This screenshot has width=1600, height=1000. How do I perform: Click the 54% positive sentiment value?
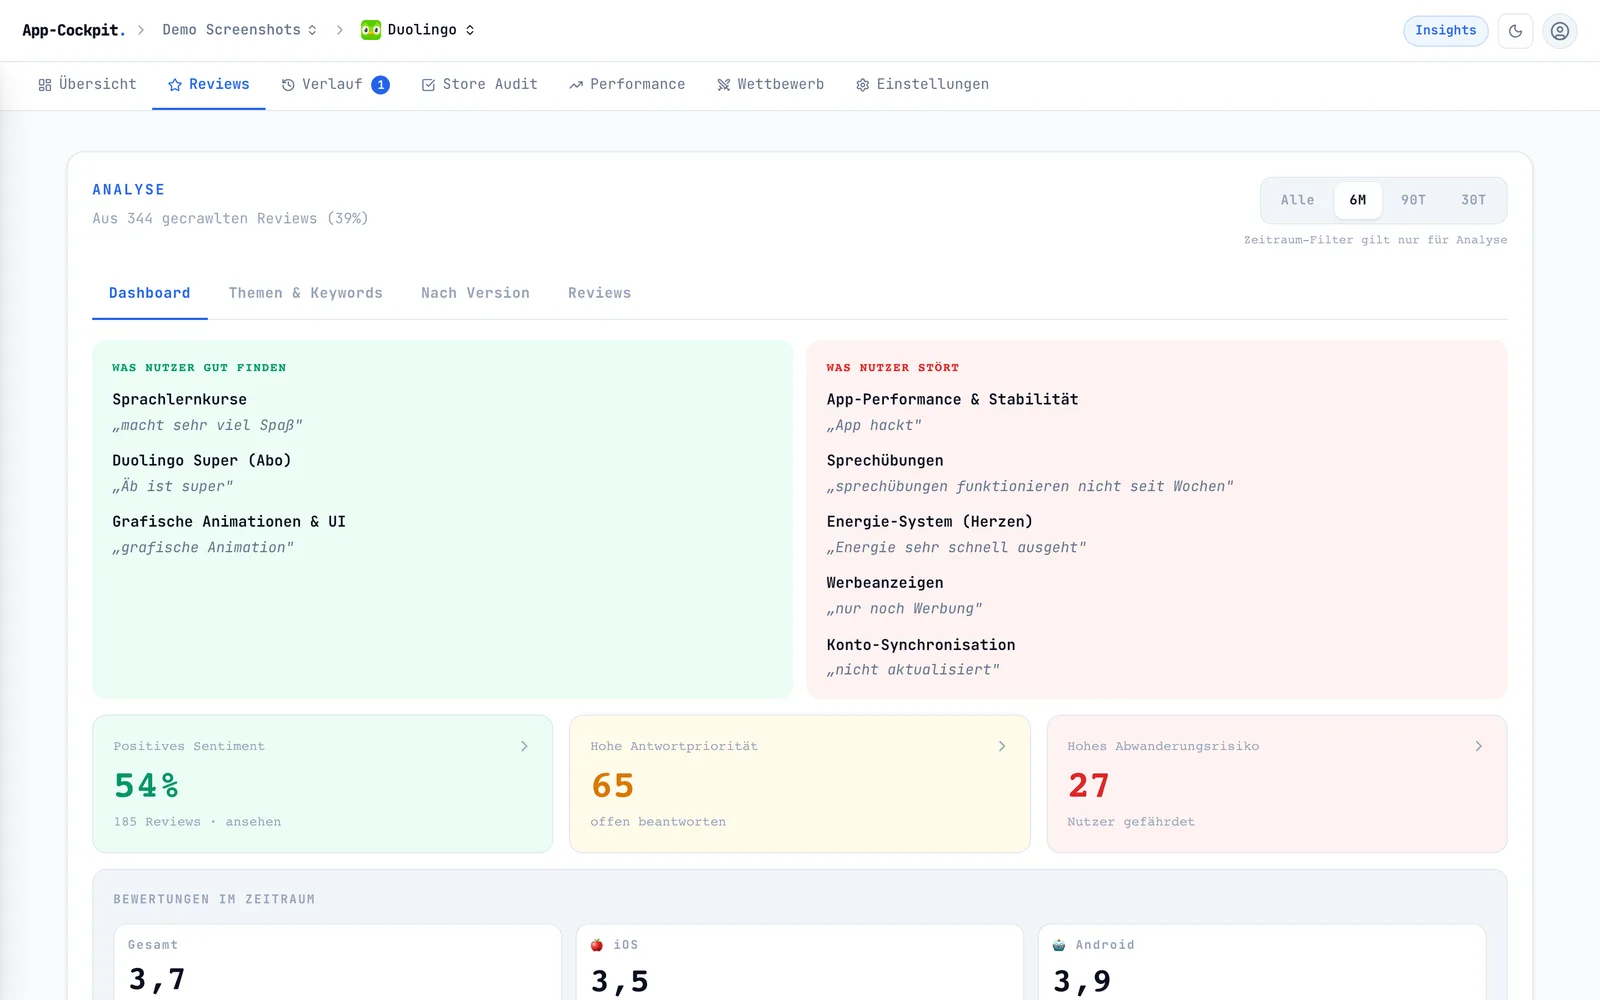pyautogui.click(x=147, y=786)
